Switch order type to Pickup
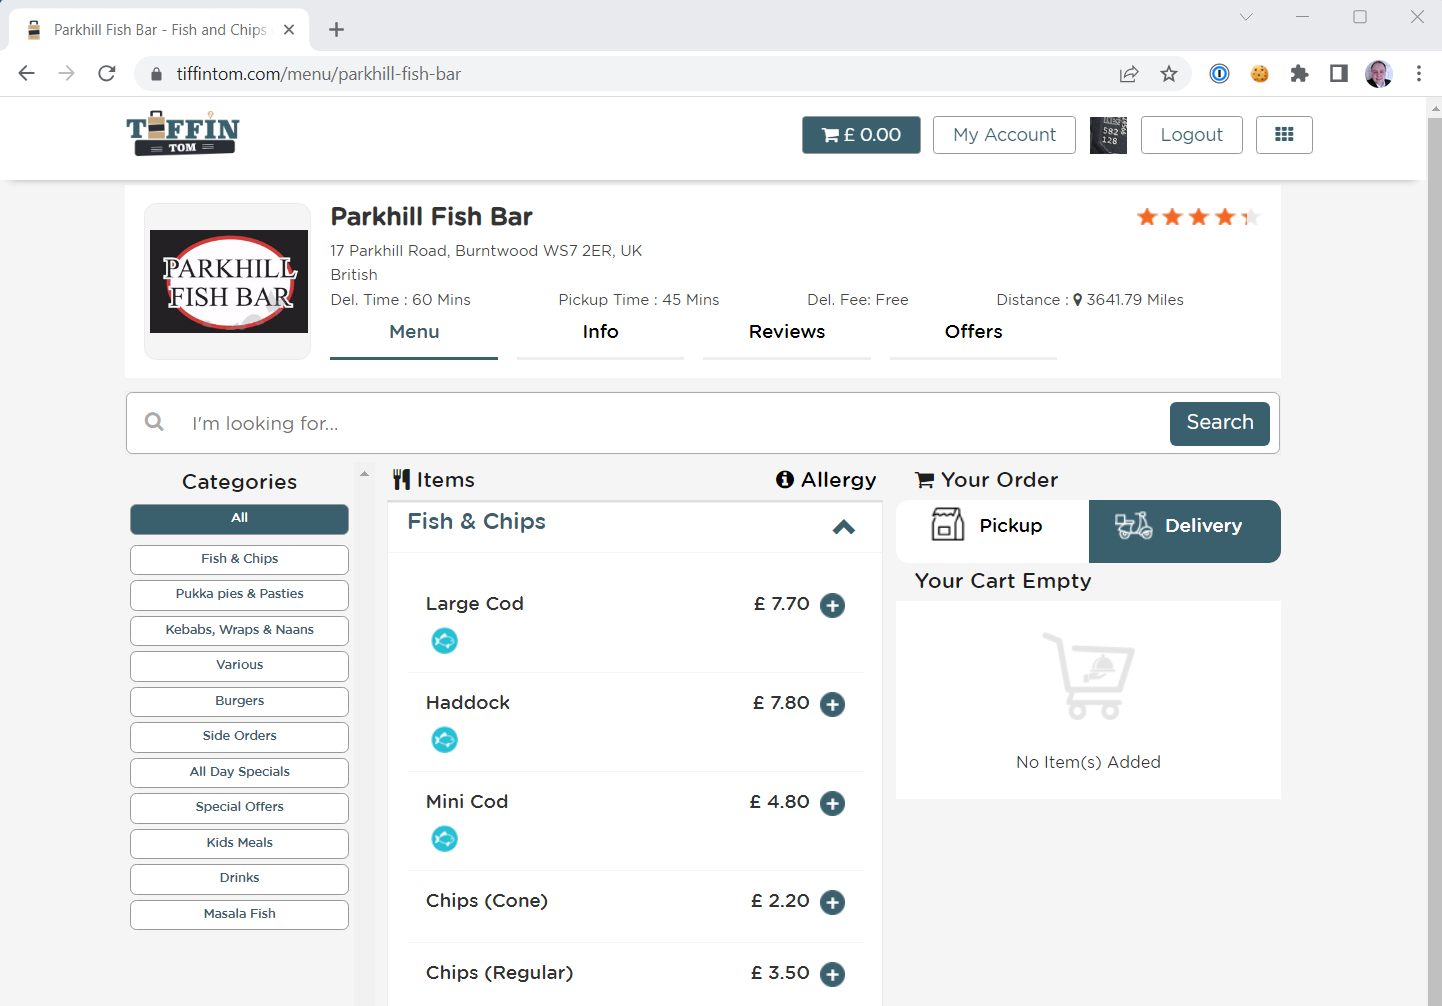The width and height of the screenshot is (1442, 1006). (x=991, y=526)
